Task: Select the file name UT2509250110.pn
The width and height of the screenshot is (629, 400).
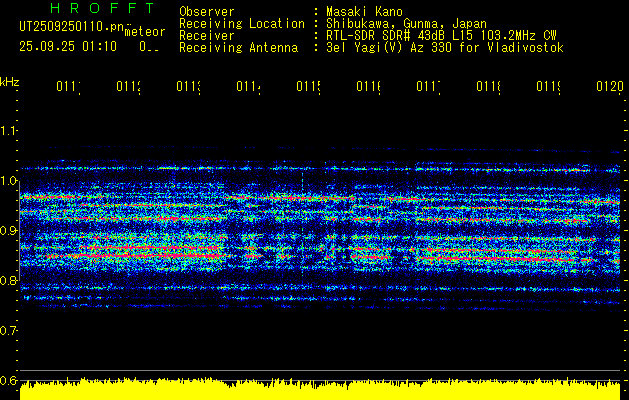Action: 72,27
